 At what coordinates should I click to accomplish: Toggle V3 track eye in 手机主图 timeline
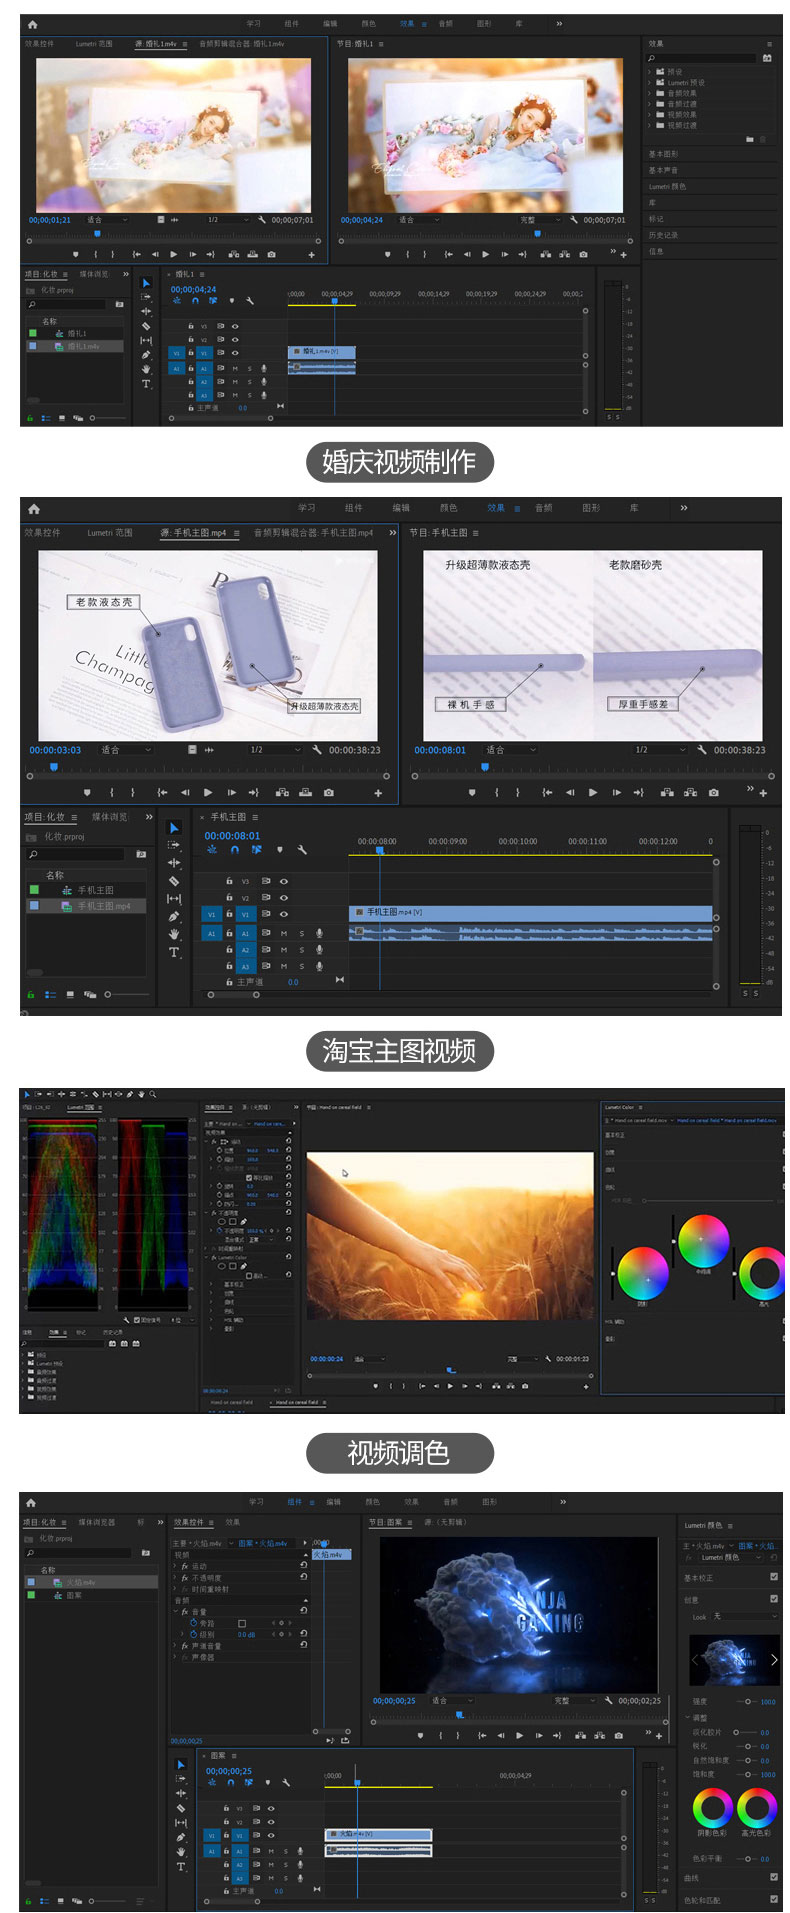284,882
